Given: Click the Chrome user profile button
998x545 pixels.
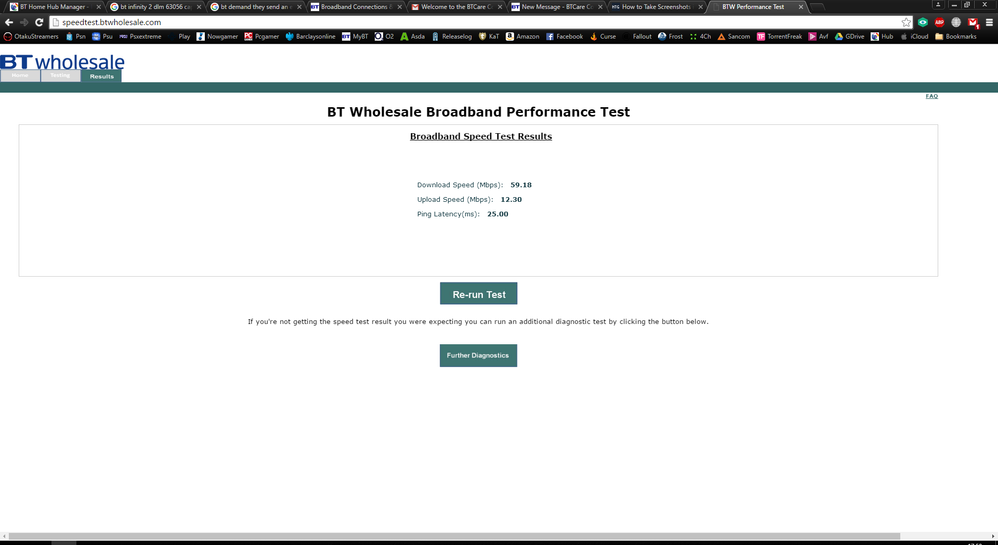Looking at the screenshot, I should (938, 4).
